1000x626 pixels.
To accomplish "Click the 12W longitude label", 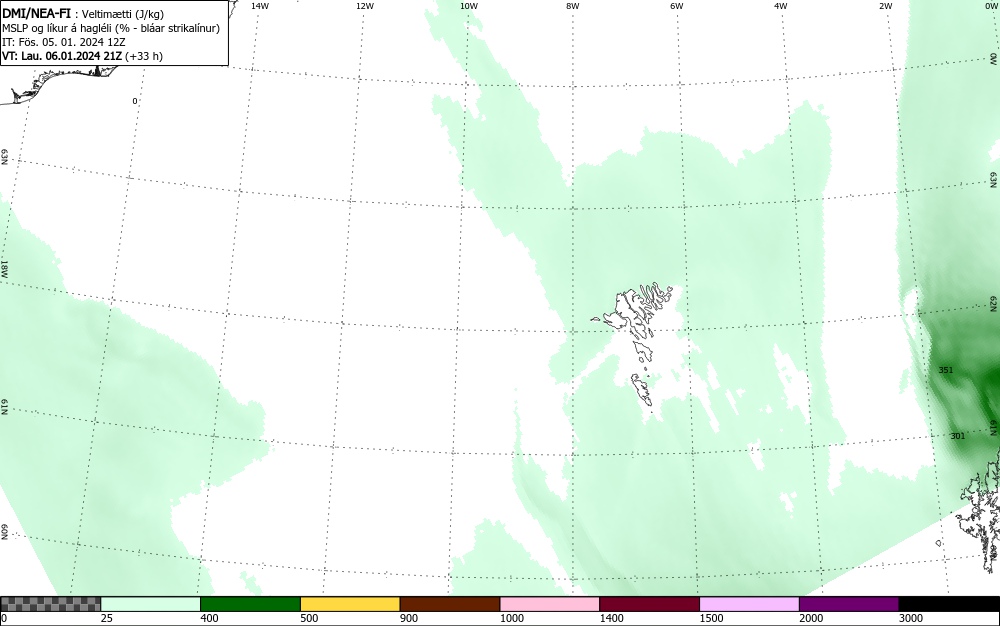I will tap(365, 6).
